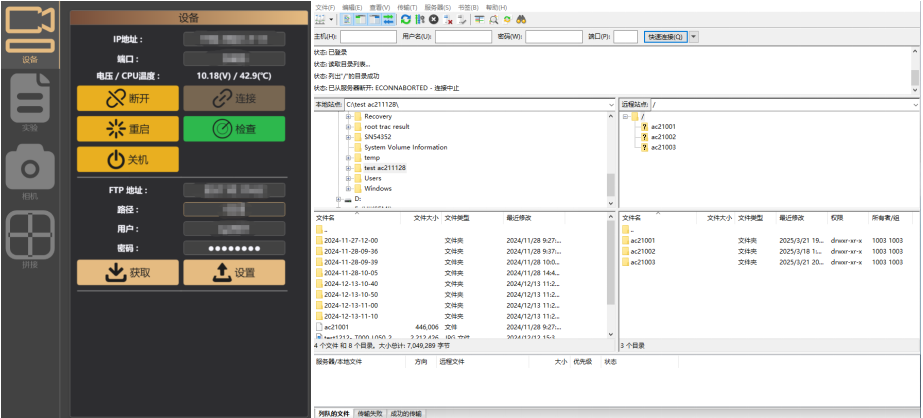Click the 主机(H) host input field
Screen dimensions: 923x418
click(366, 37)
